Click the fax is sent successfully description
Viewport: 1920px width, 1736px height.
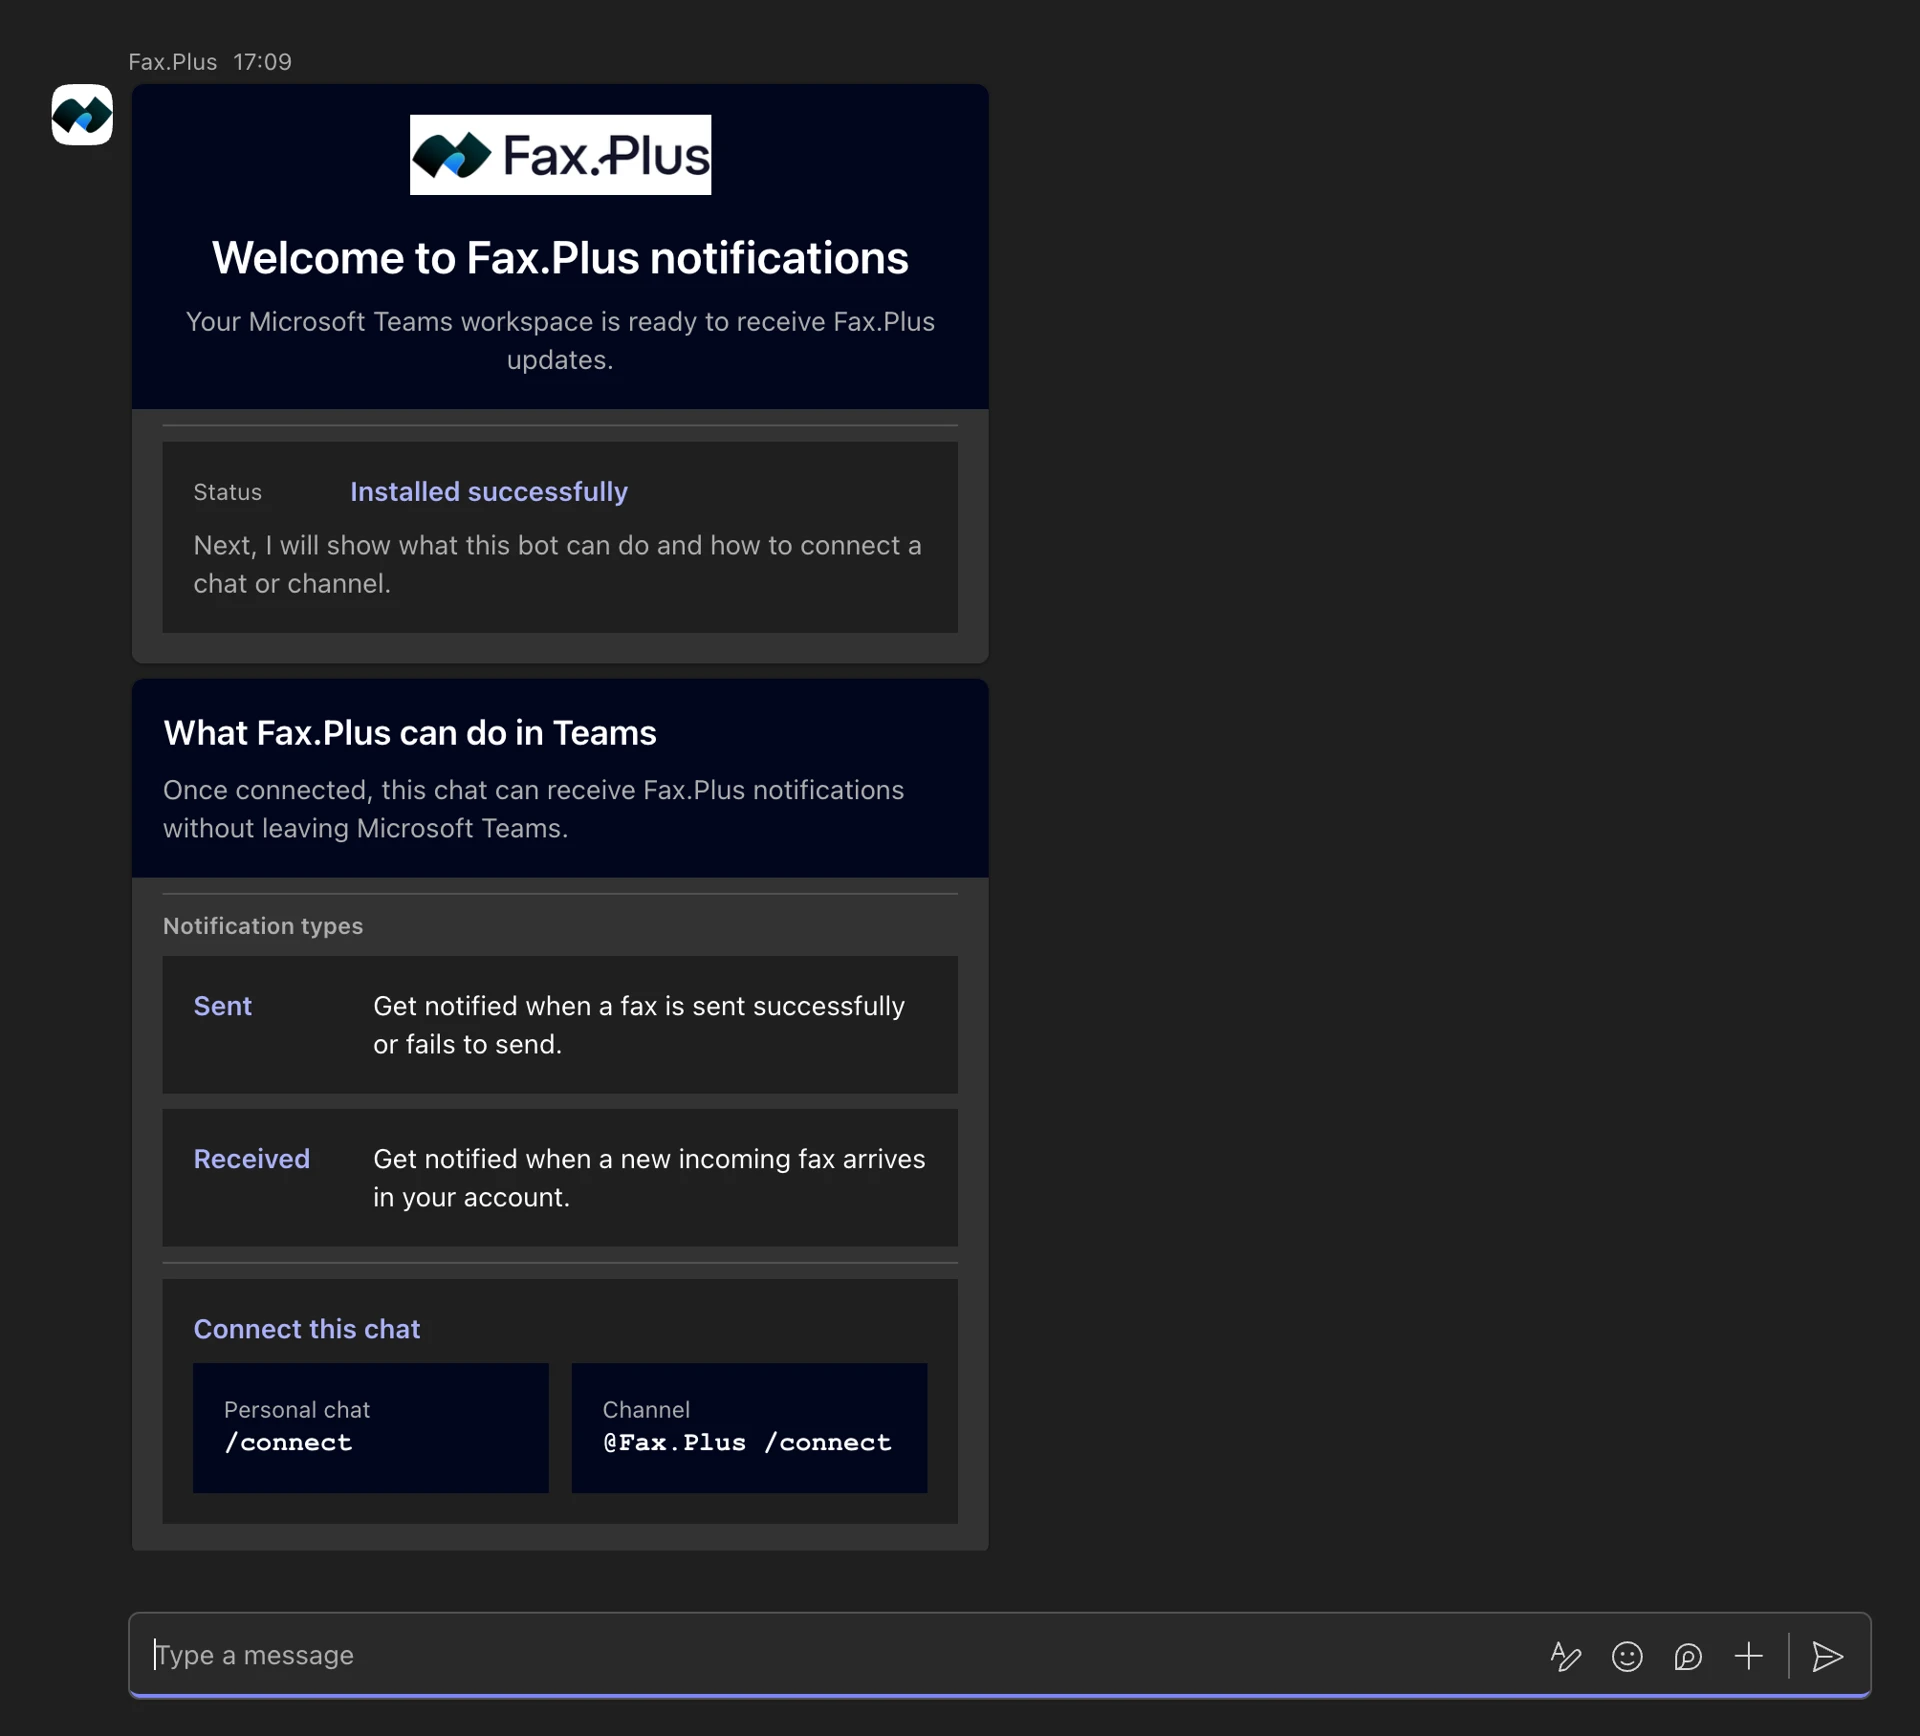pos(639,1025)
